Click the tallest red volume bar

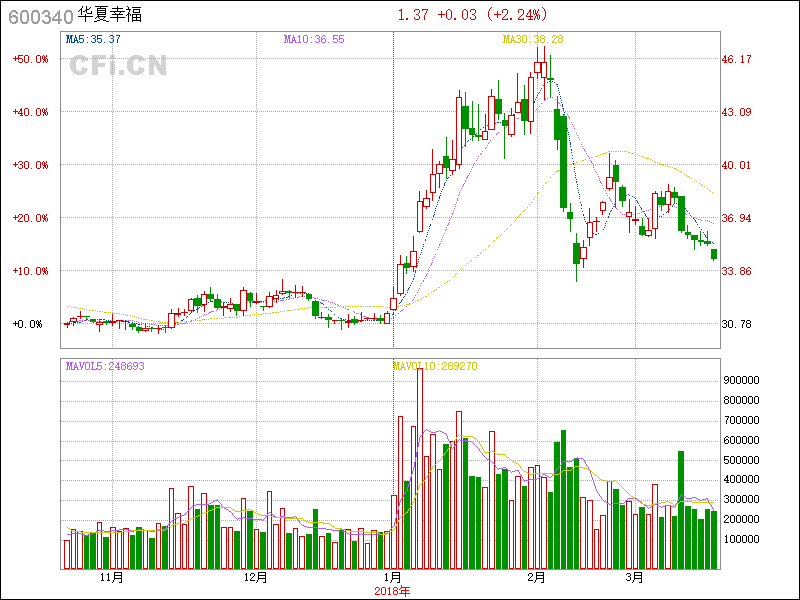[x=420, y=470]
